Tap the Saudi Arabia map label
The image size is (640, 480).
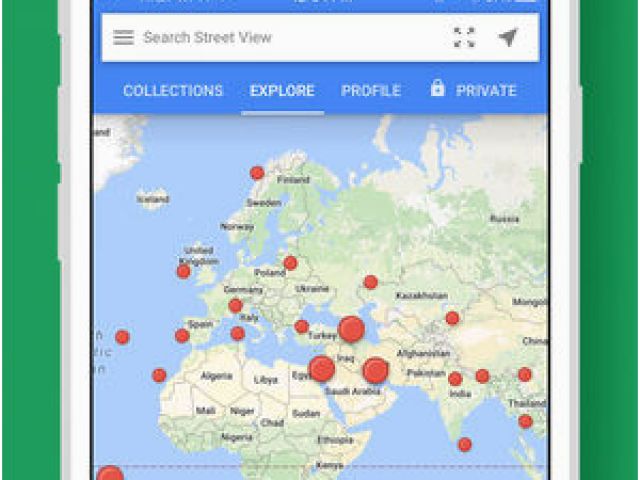pos(353,391)
